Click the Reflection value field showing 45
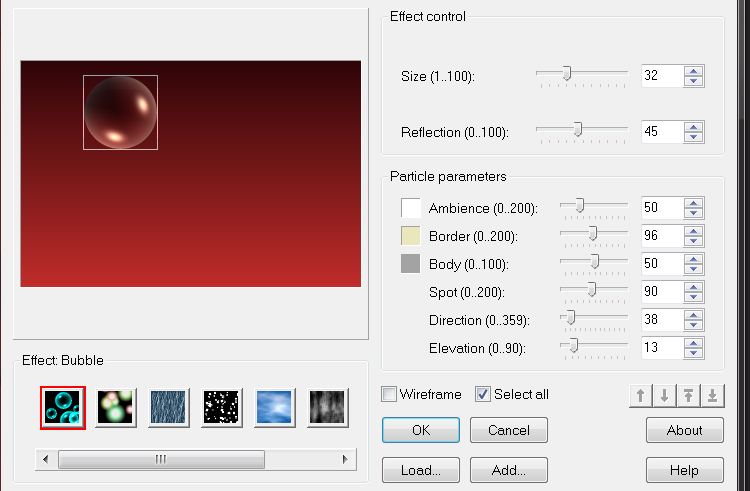 (662, 132)
